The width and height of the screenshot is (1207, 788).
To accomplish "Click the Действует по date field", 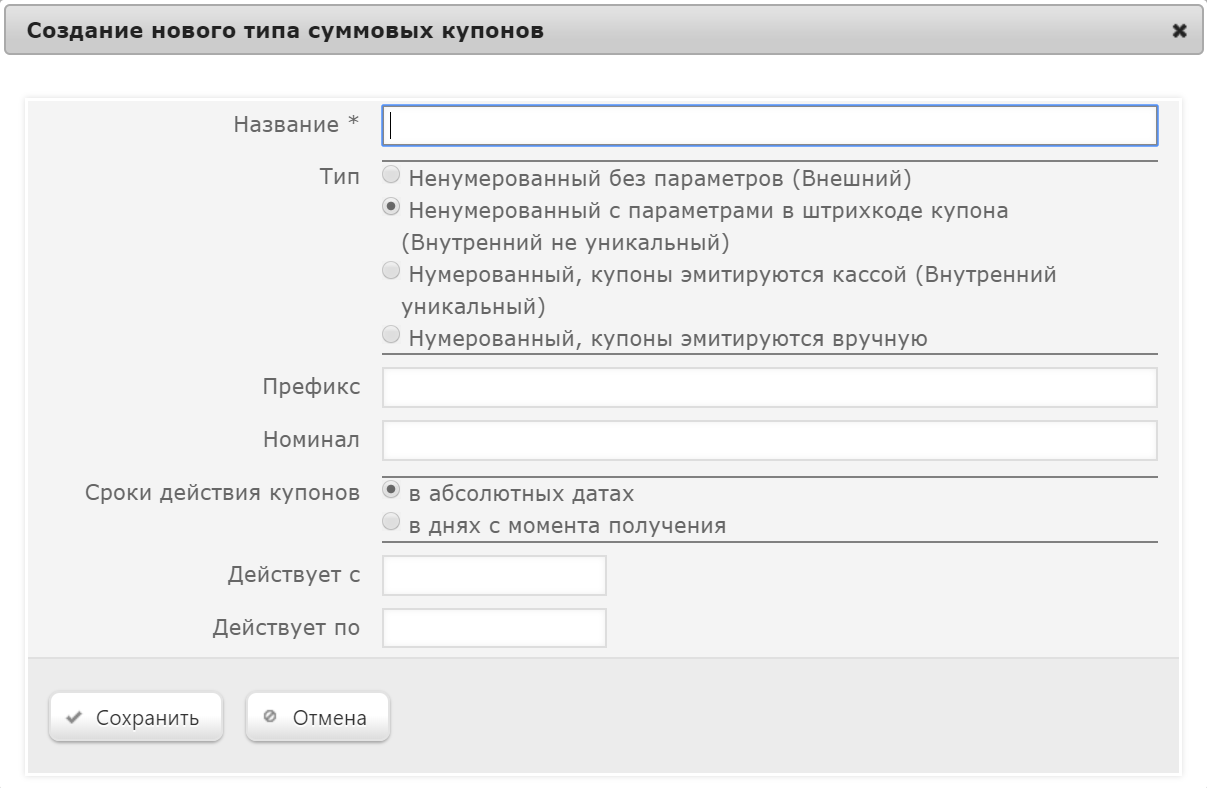I will tap(495, 628).
